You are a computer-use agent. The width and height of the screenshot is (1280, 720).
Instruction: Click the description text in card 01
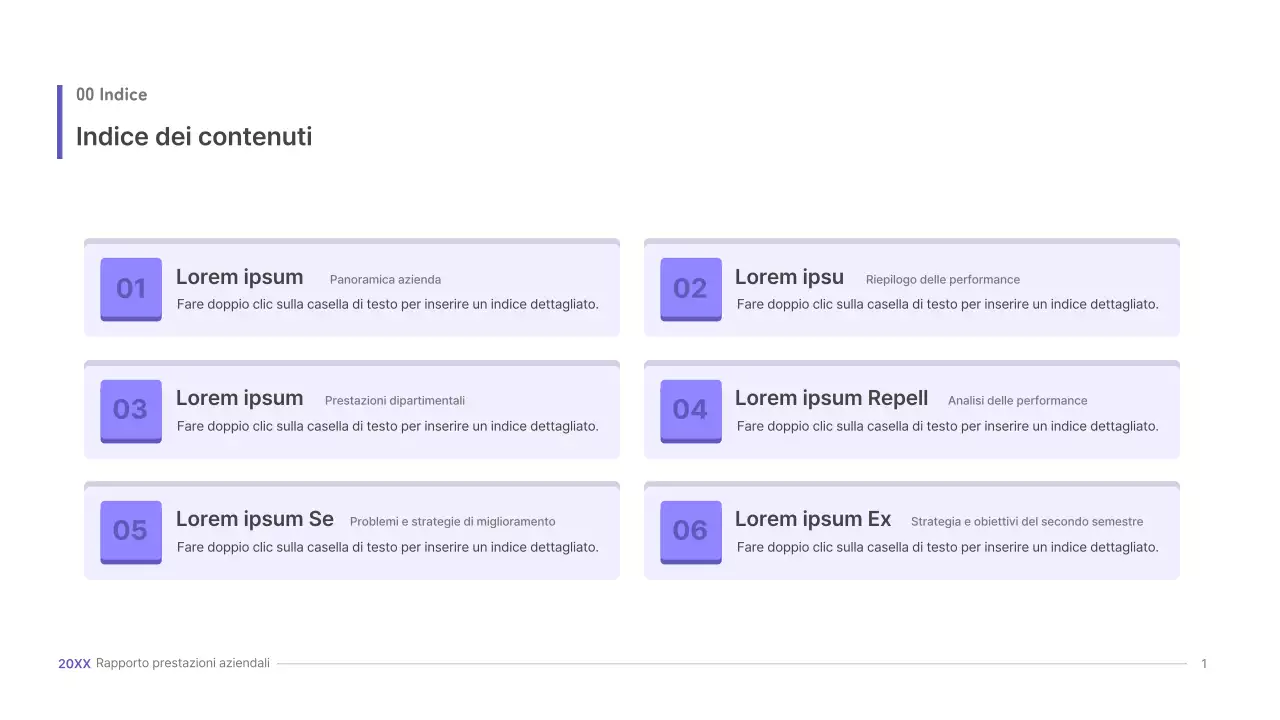pyautogui.click(x=387, y=304)
